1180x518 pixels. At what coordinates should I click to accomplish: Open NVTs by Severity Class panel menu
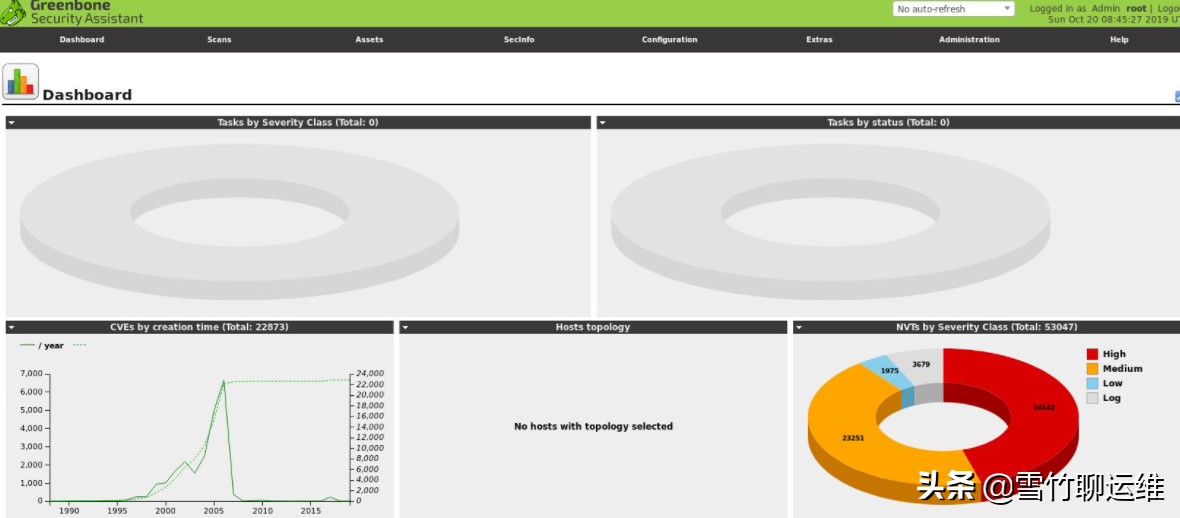(x=800, y=327)
